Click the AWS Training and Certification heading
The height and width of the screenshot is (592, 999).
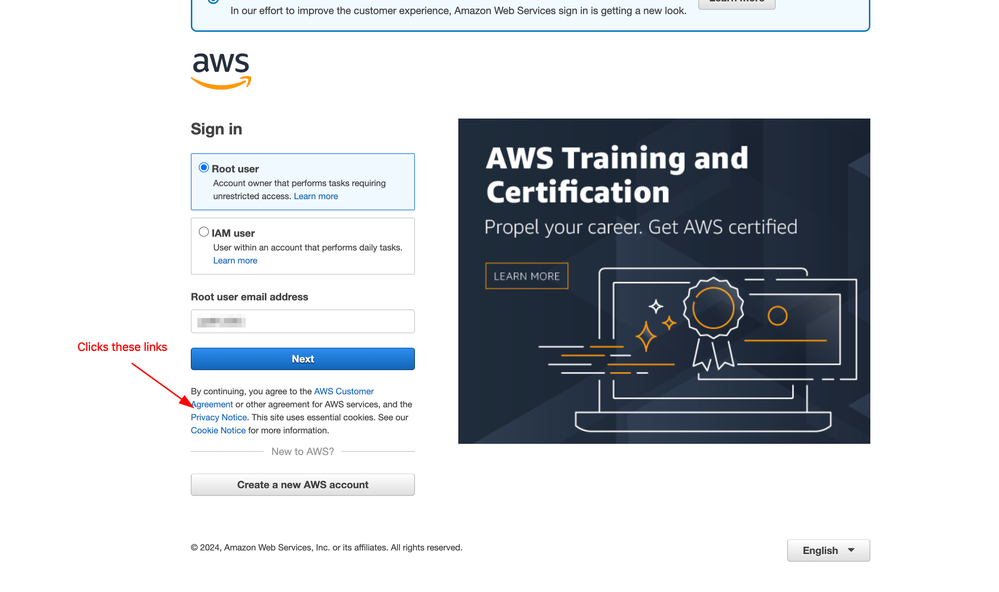(616, 174)
